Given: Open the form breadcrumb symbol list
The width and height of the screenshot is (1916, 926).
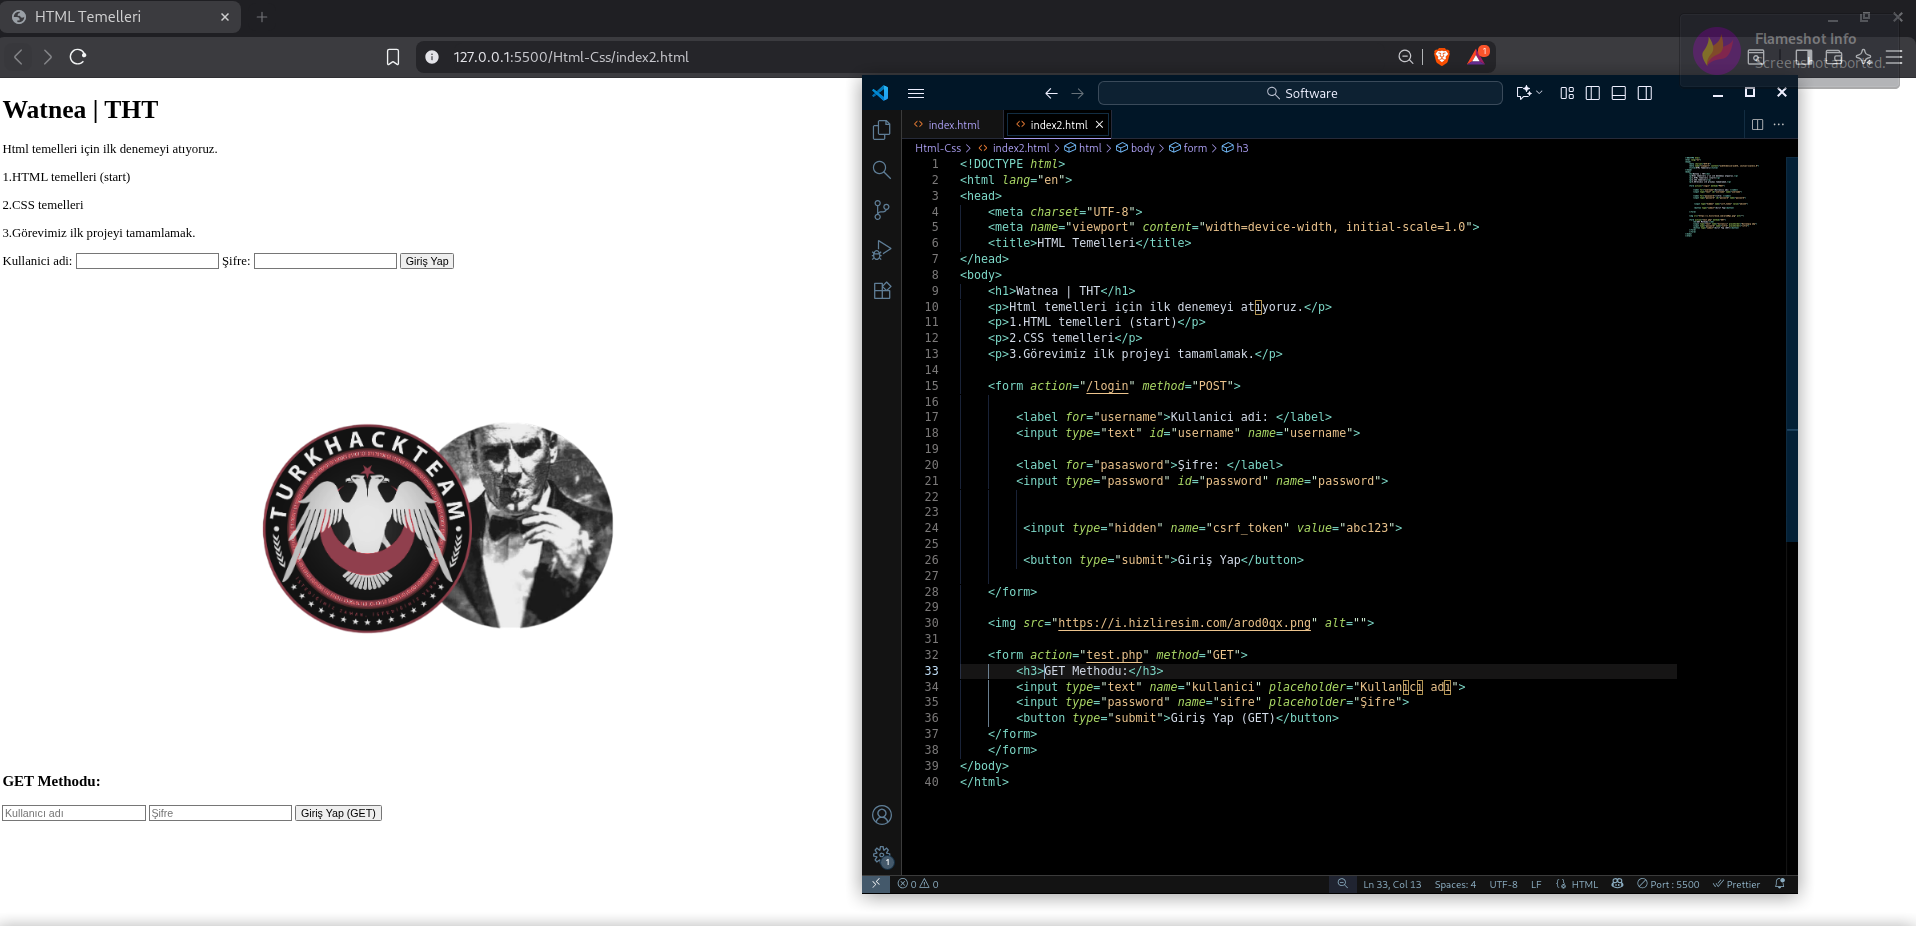Looking at the screenshot, I should tap(1188, 148).
